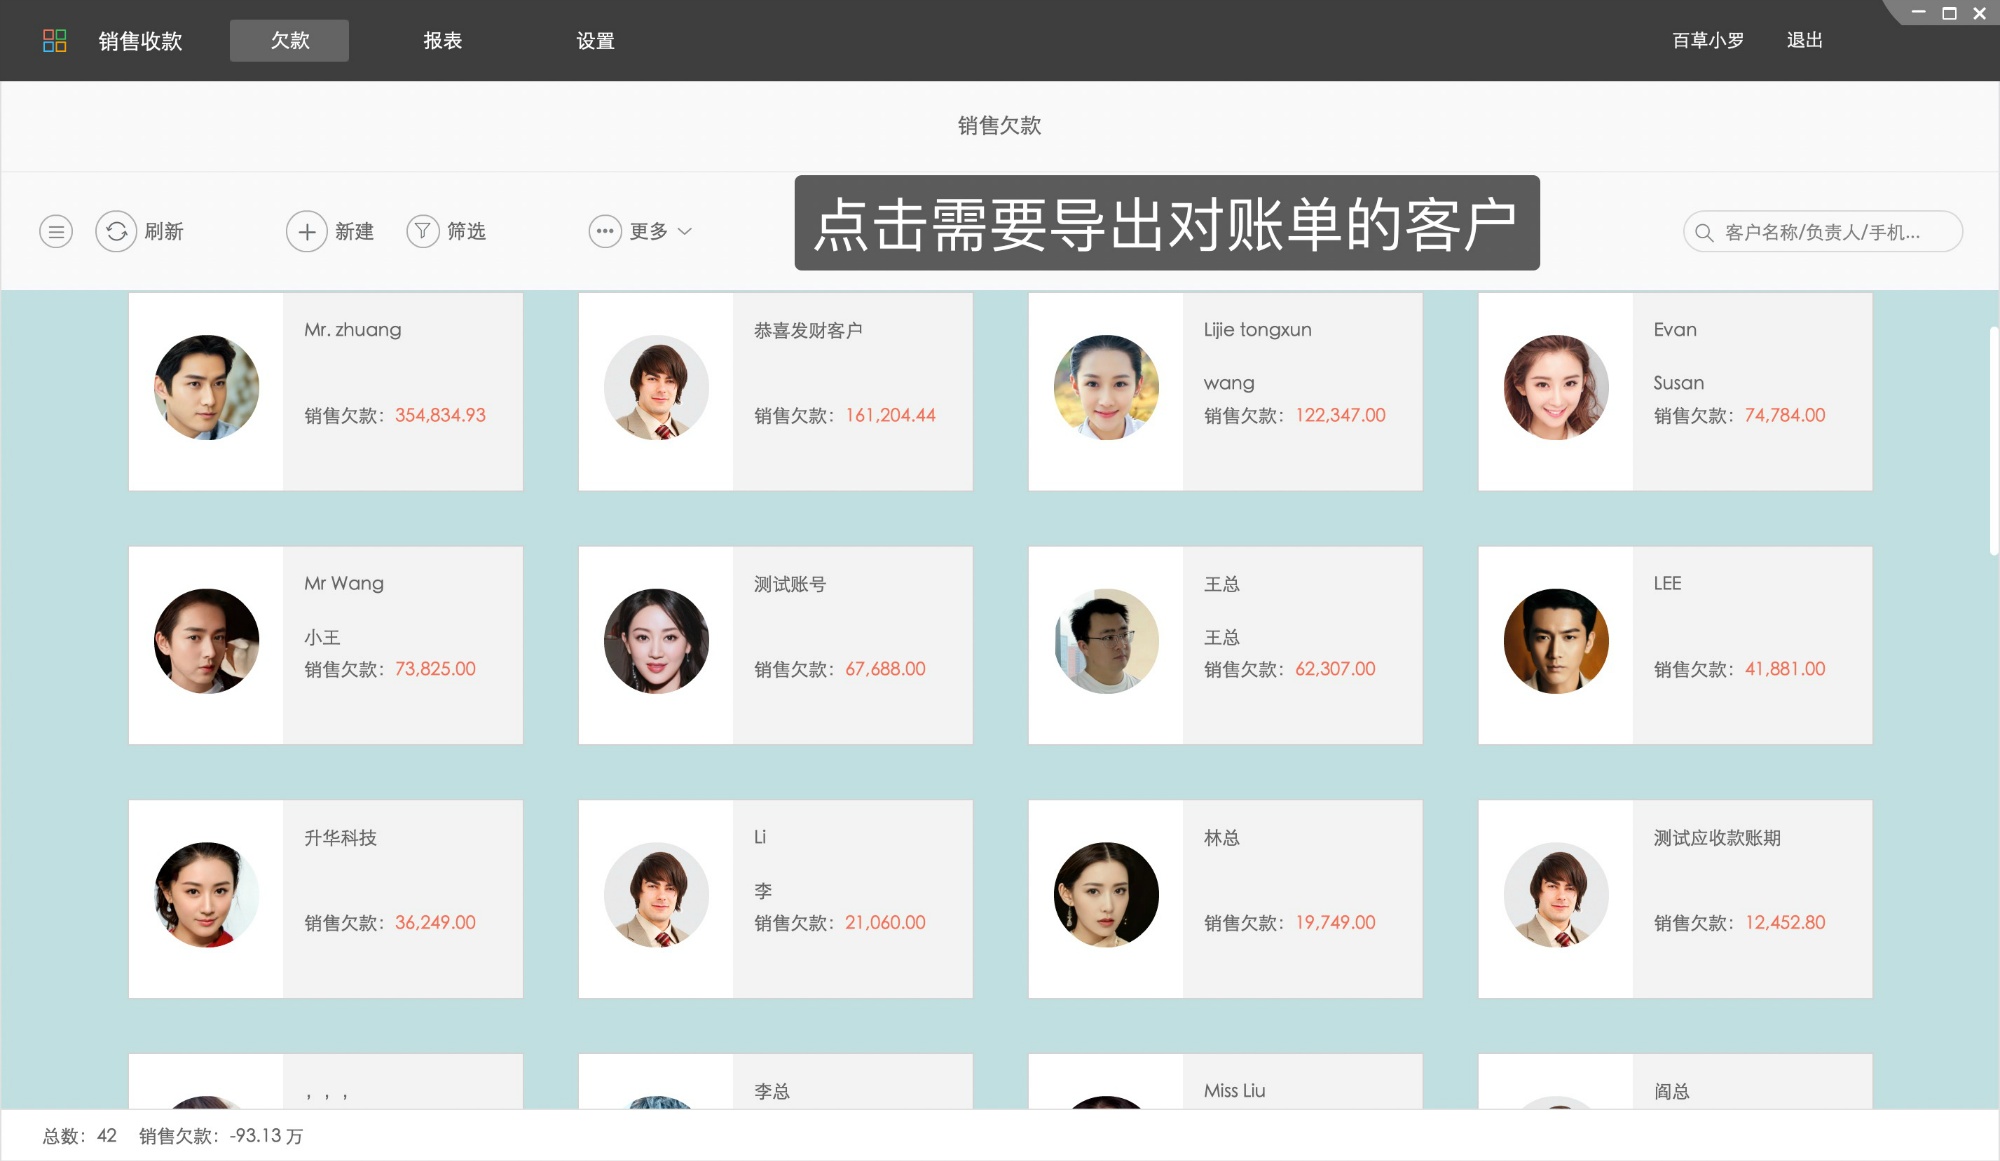2000x1161 pixels.
Task: Click the colored grid logo icon
Action: coord(56,40)
